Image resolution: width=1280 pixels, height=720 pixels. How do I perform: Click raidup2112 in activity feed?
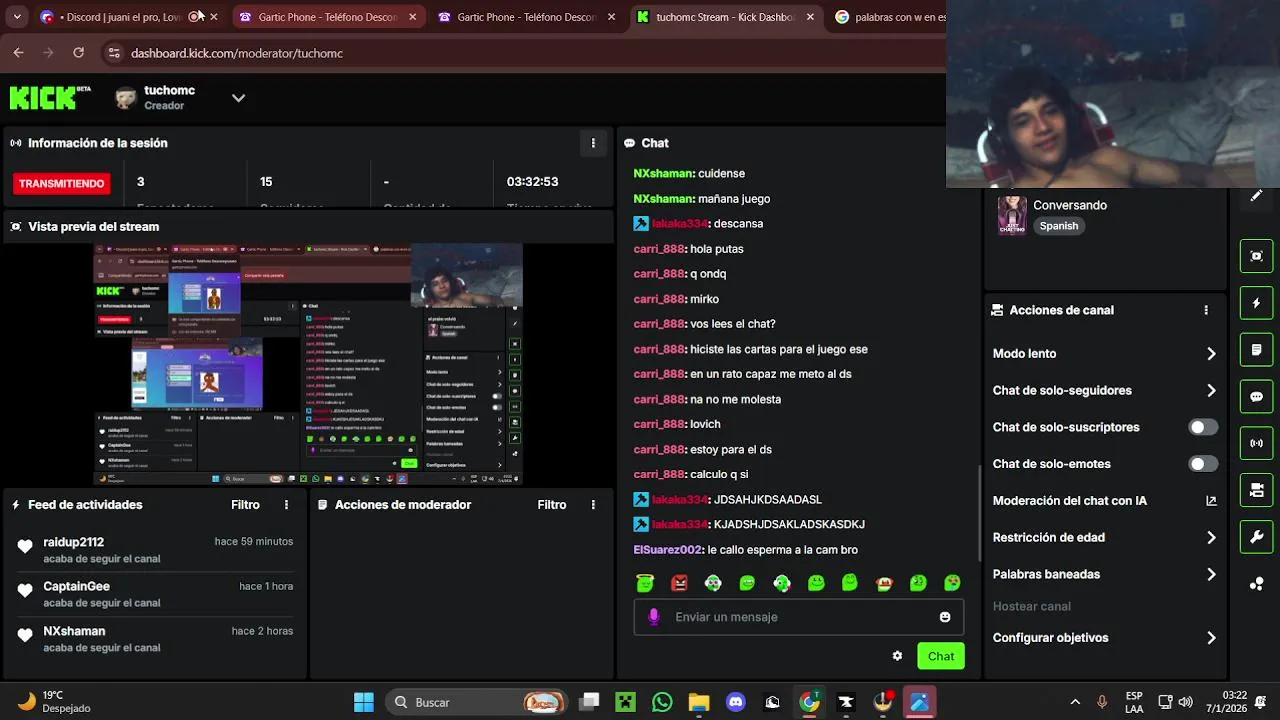74,542
